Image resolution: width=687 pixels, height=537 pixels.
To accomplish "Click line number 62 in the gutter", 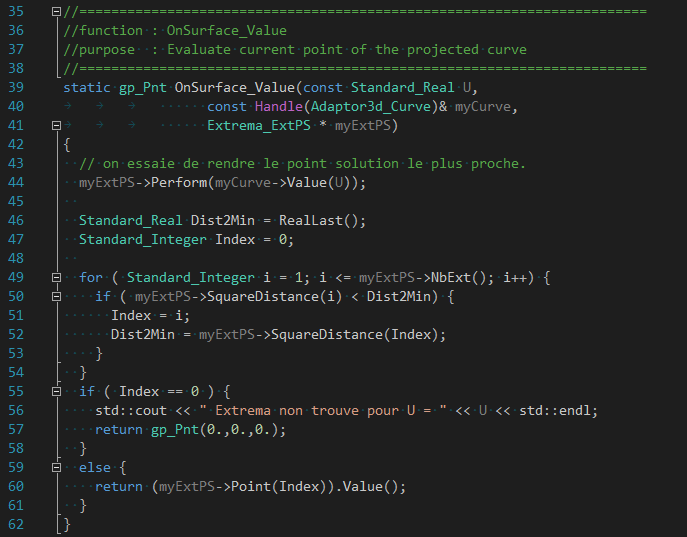I will 16,524.
